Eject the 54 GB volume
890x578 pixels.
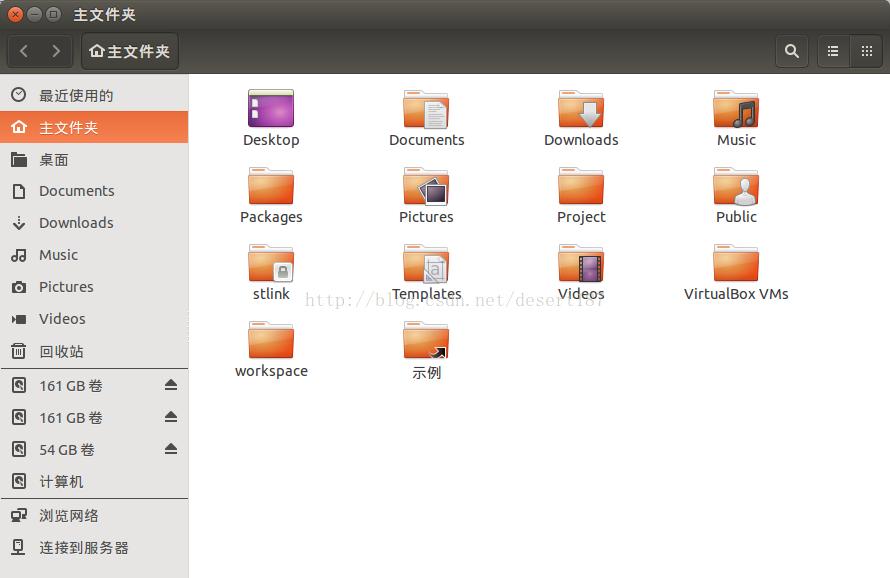tap(171, 449)
